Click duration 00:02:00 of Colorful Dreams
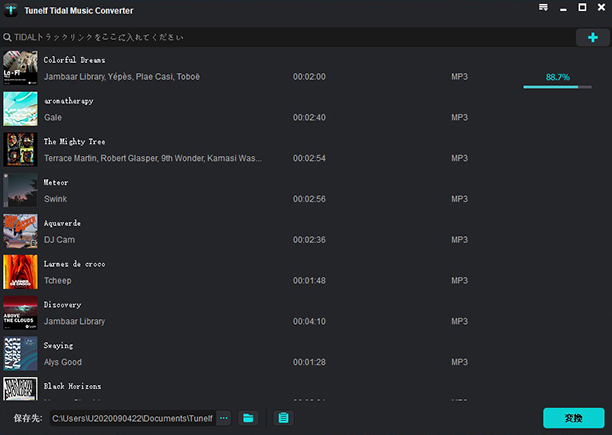 309,77
